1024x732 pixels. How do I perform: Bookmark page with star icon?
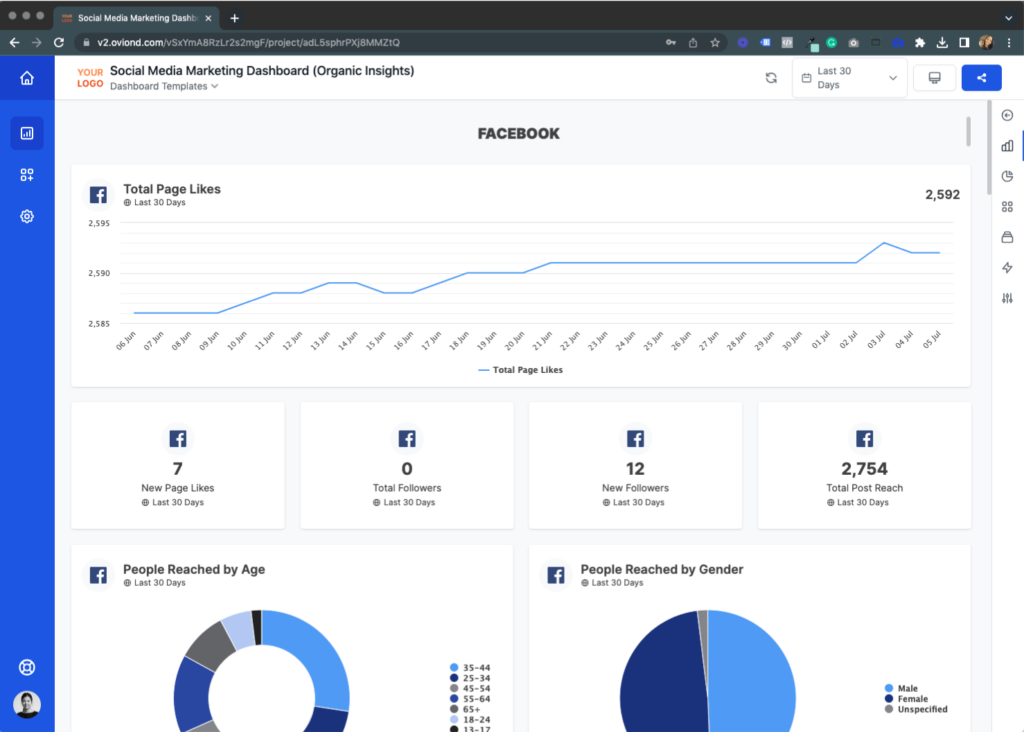coord(715,42)
